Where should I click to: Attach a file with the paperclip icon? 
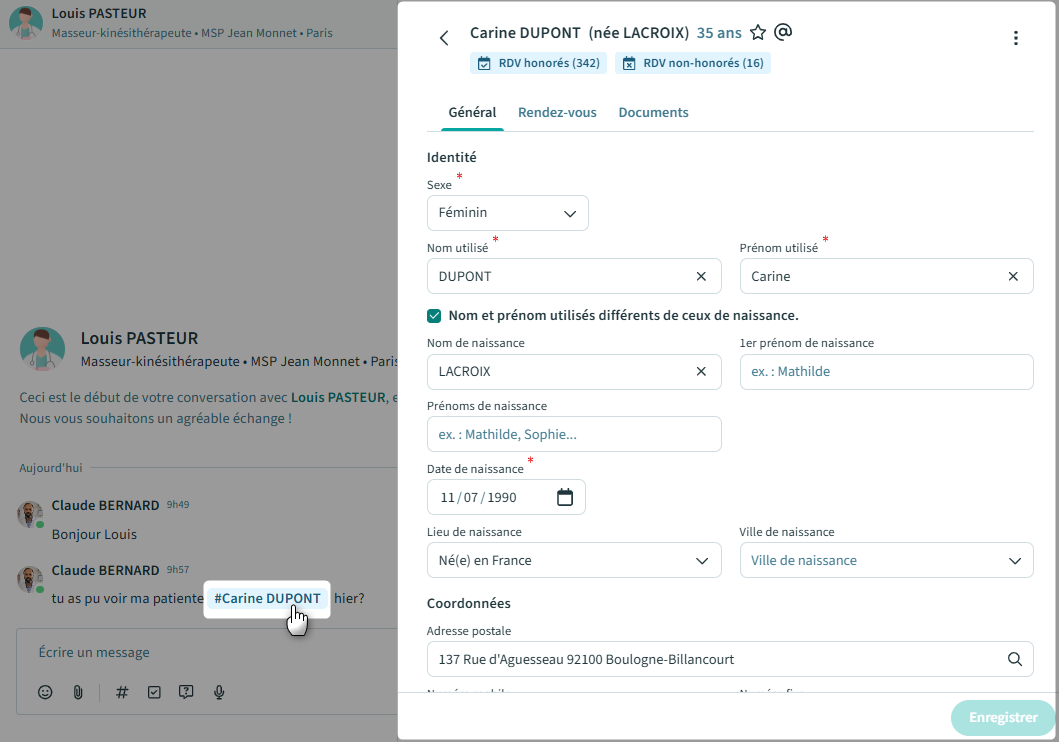(78, 692)
